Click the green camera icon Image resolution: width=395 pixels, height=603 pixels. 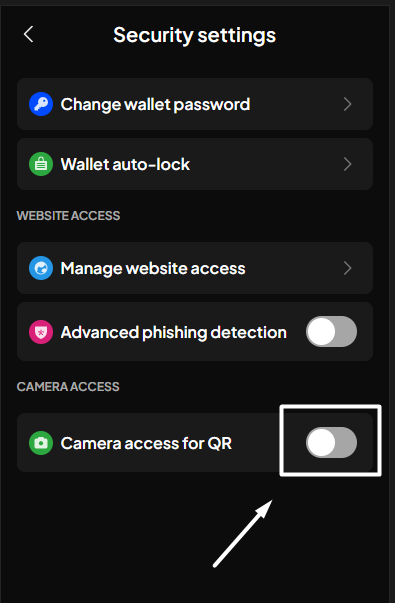point(41,443)
